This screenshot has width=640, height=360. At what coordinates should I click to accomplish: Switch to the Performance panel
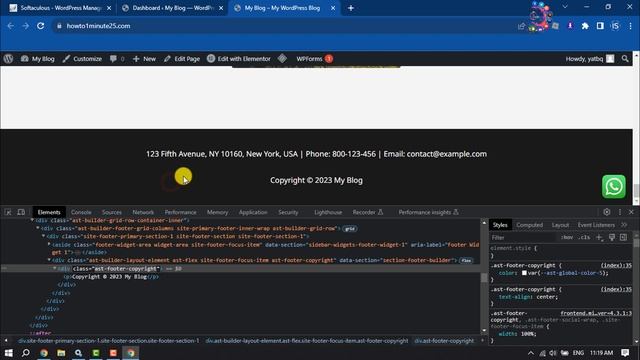180,212
